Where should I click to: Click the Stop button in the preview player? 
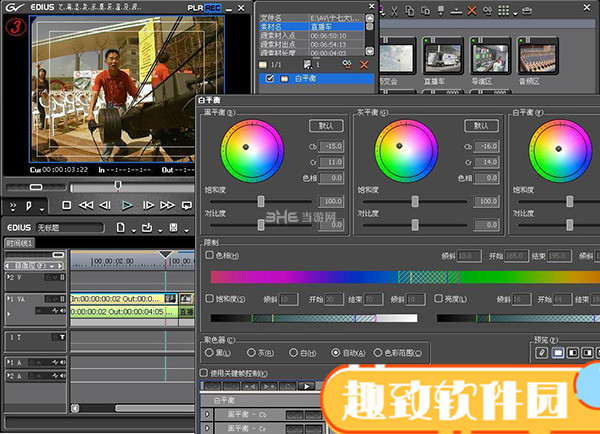tap(66, 205)
